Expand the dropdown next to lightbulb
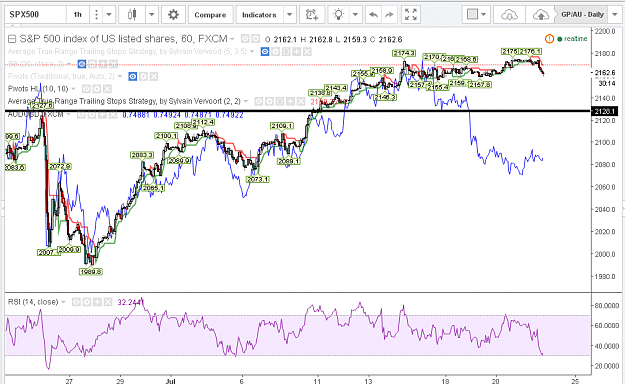 [x=355, y=15]
